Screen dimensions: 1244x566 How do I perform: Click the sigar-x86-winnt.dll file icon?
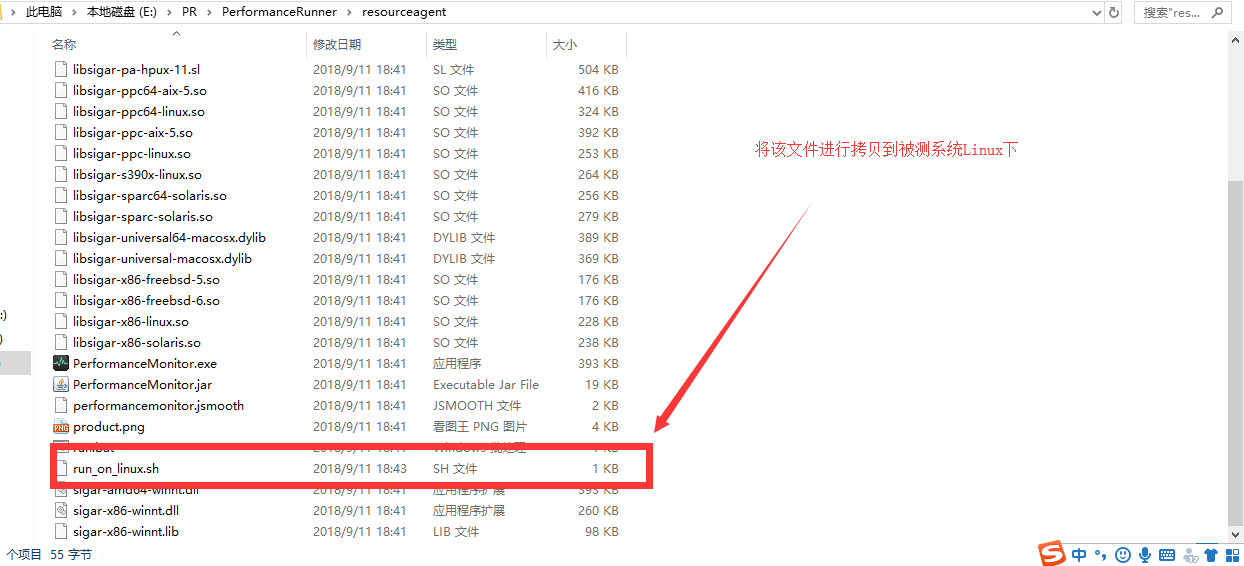pos(61,511)
